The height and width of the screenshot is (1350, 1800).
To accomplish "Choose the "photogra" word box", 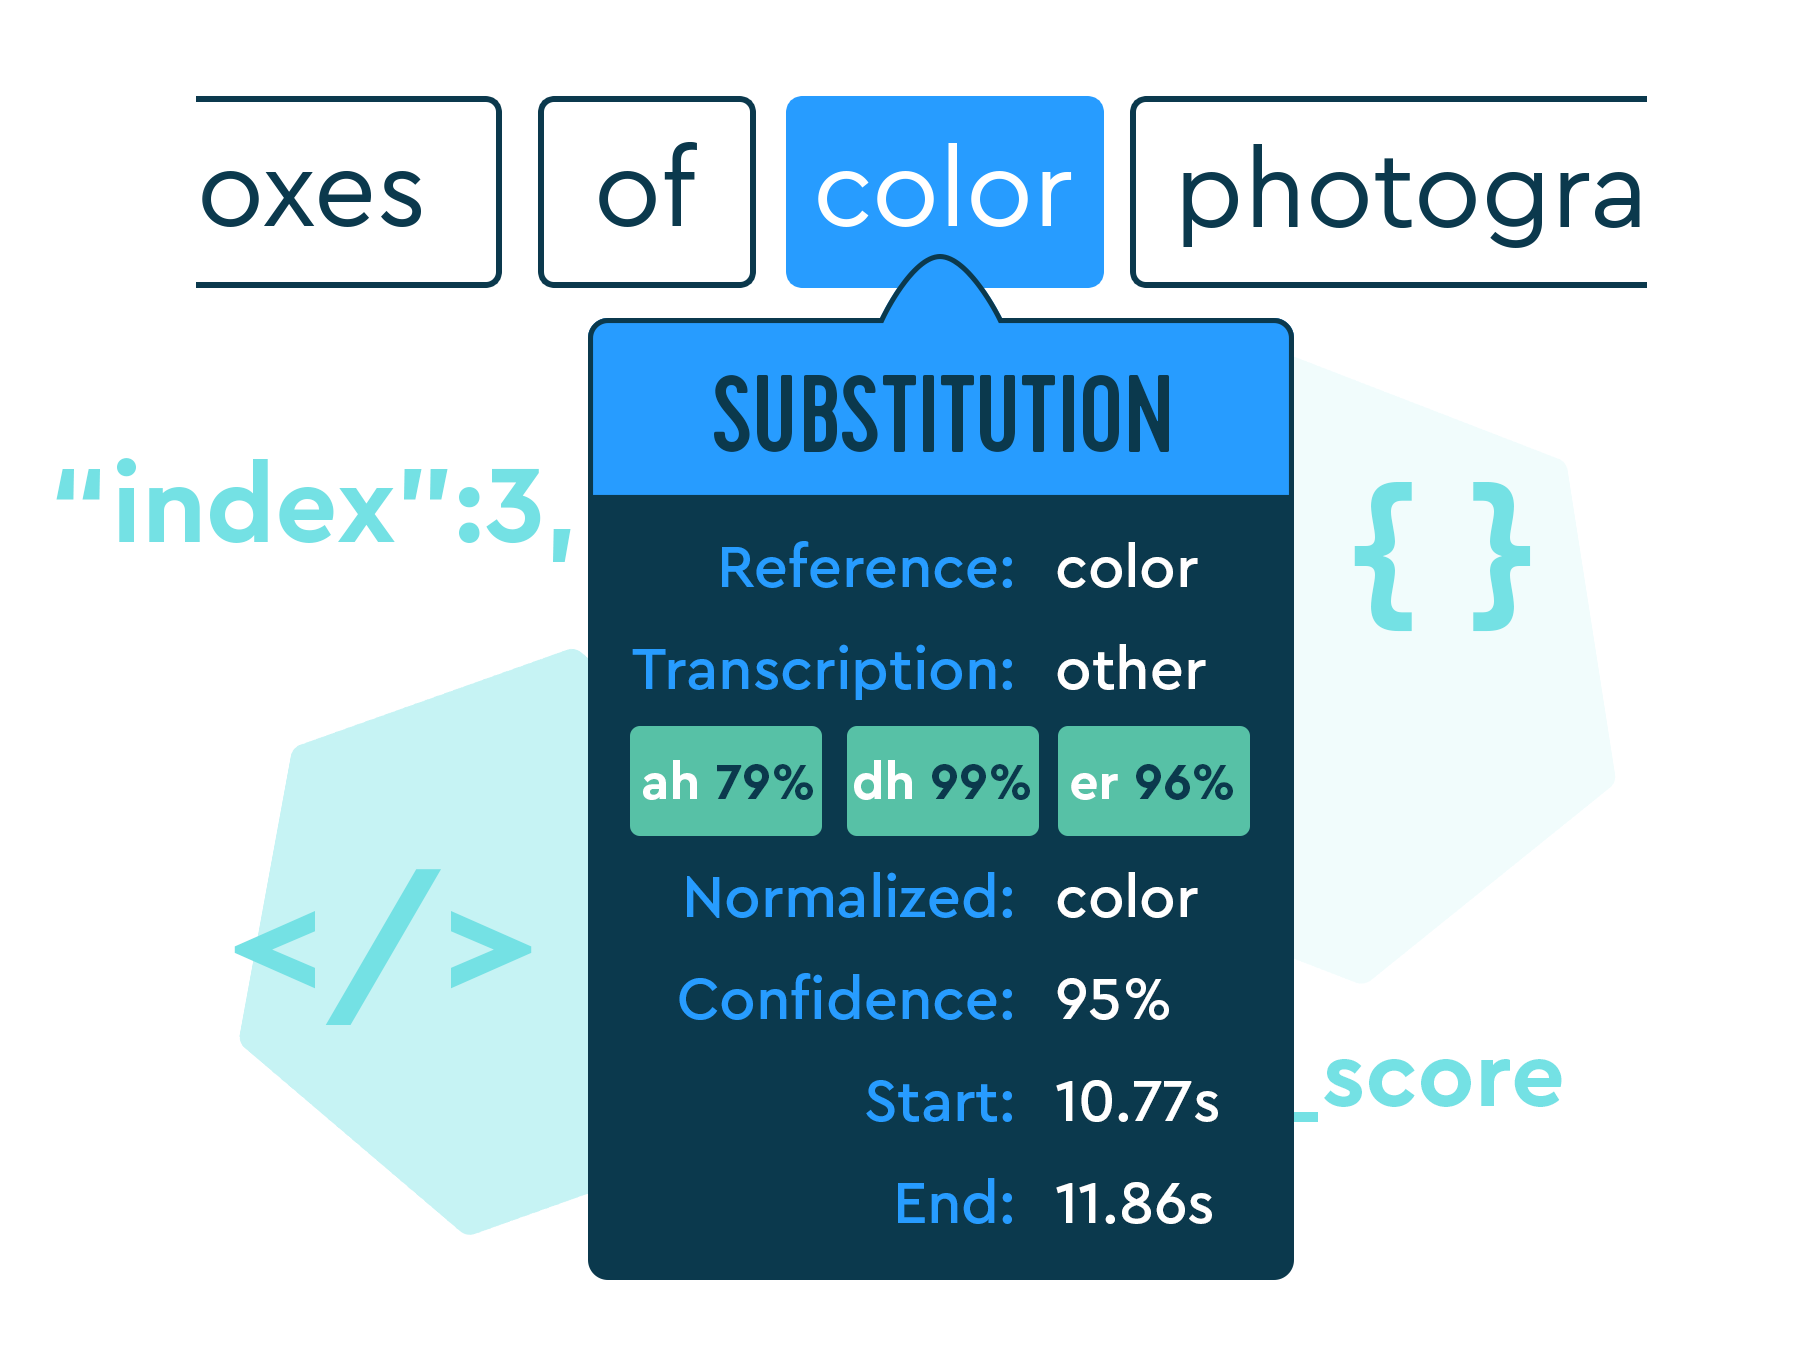I will coord(1388,192).
